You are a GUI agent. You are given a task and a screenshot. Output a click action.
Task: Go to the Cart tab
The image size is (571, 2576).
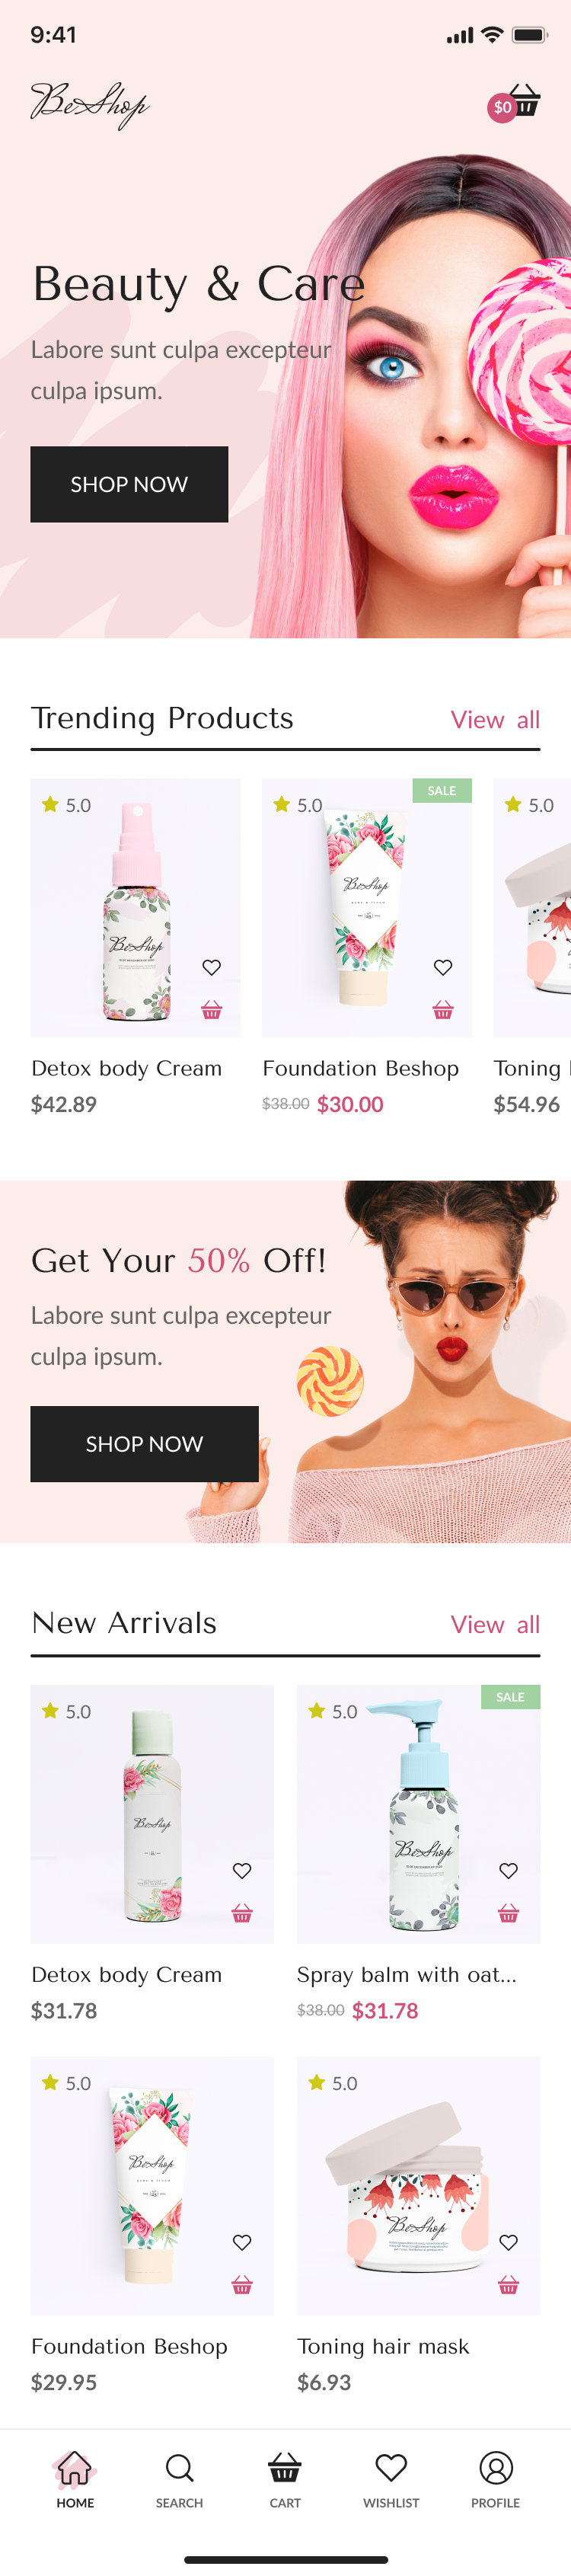click(x=285, y=2479)
